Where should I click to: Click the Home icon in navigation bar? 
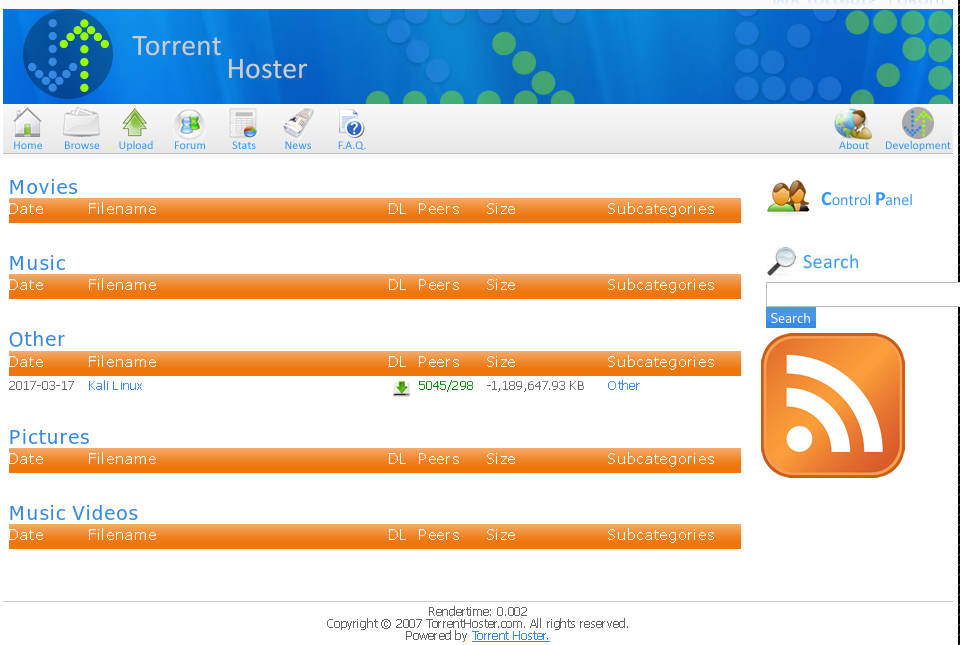pos(28,124)
